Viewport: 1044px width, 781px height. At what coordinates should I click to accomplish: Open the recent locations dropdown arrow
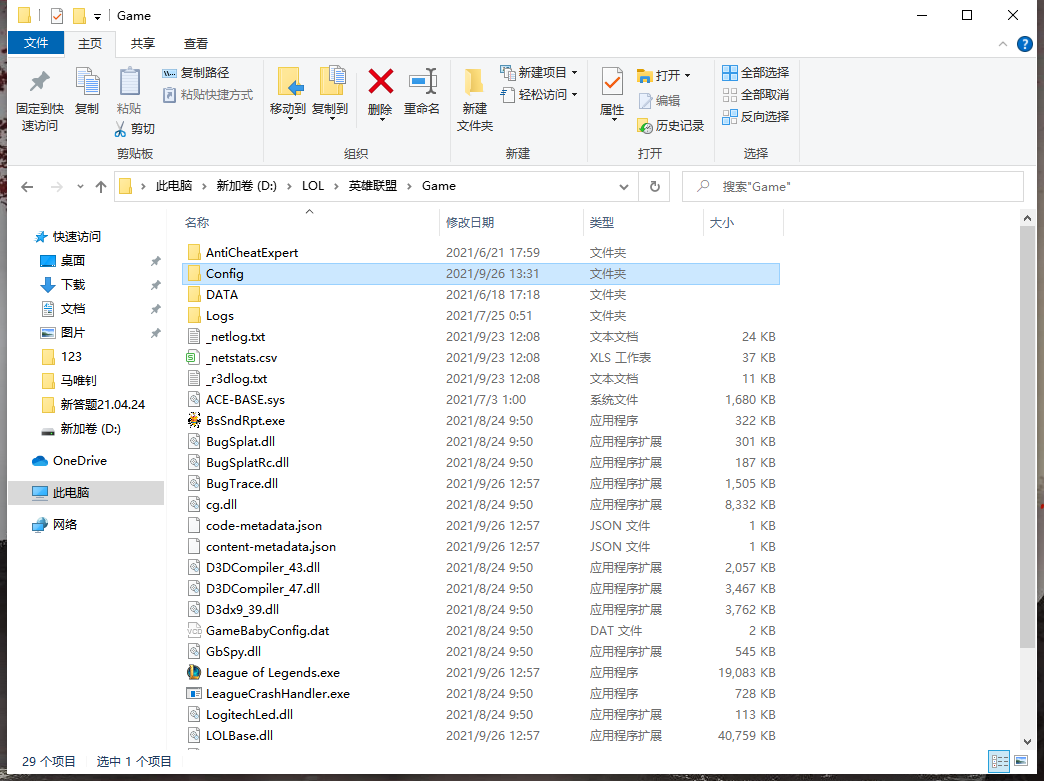point(80,187)
